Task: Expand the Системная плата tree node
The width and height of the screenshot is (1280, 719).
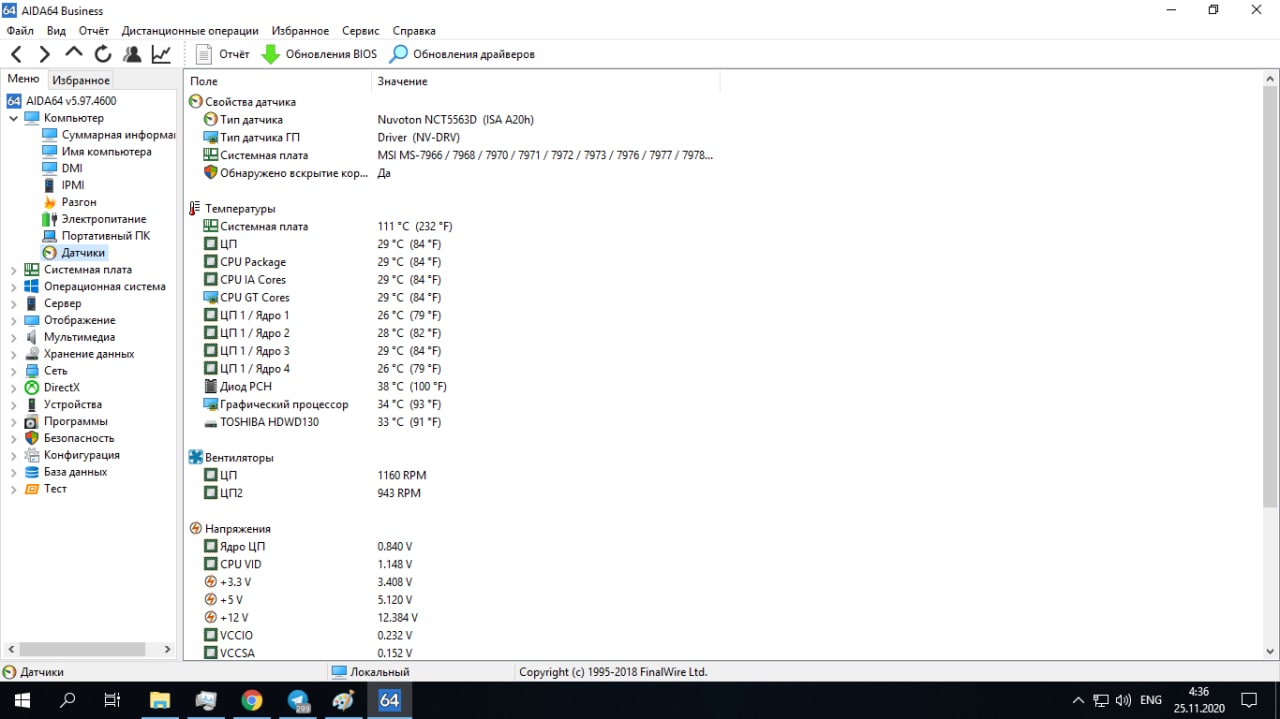Action: [x=13, y=270]
